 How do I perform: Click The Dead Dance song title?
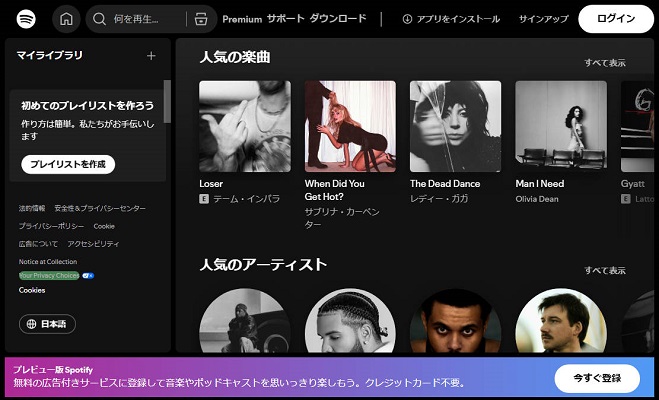(445, 184)
